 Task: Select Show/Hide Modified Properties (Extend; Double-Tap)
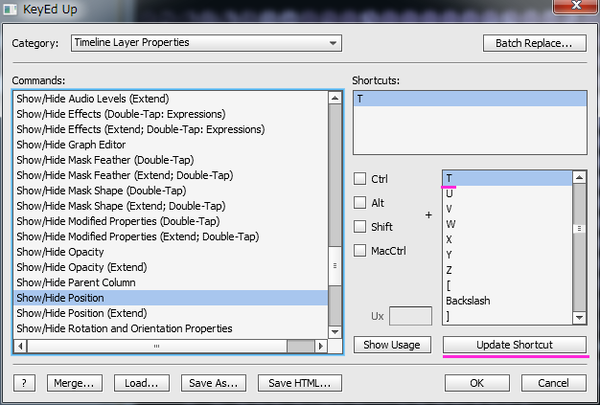tap(171, 237)
